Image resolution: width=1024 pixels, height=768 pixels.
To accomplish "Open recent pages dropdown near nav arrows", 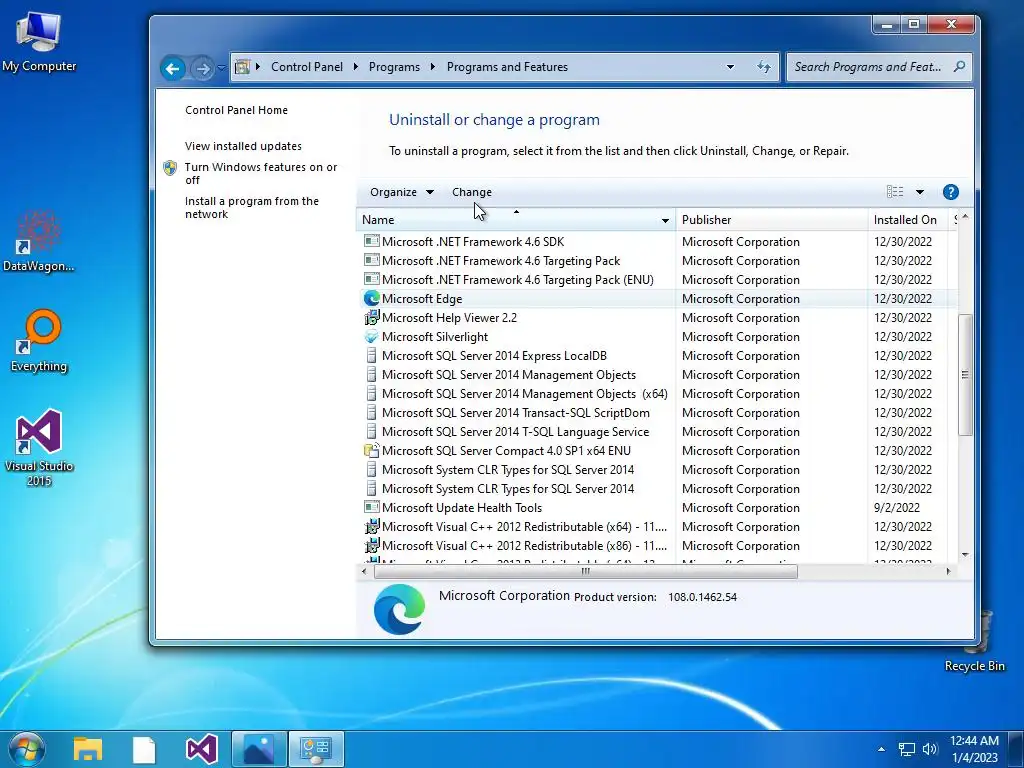I will tap(221, 68).
